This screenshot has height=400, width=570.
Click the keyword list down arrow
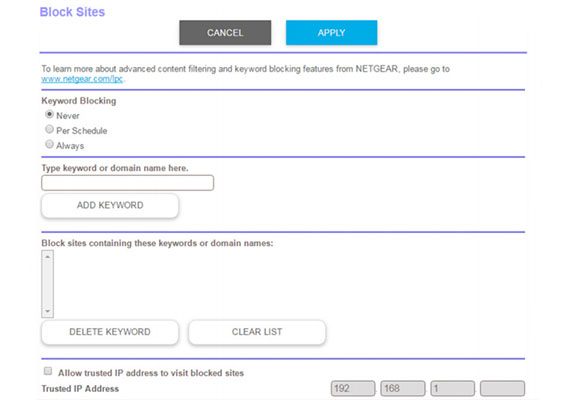[x=48, y=312]
